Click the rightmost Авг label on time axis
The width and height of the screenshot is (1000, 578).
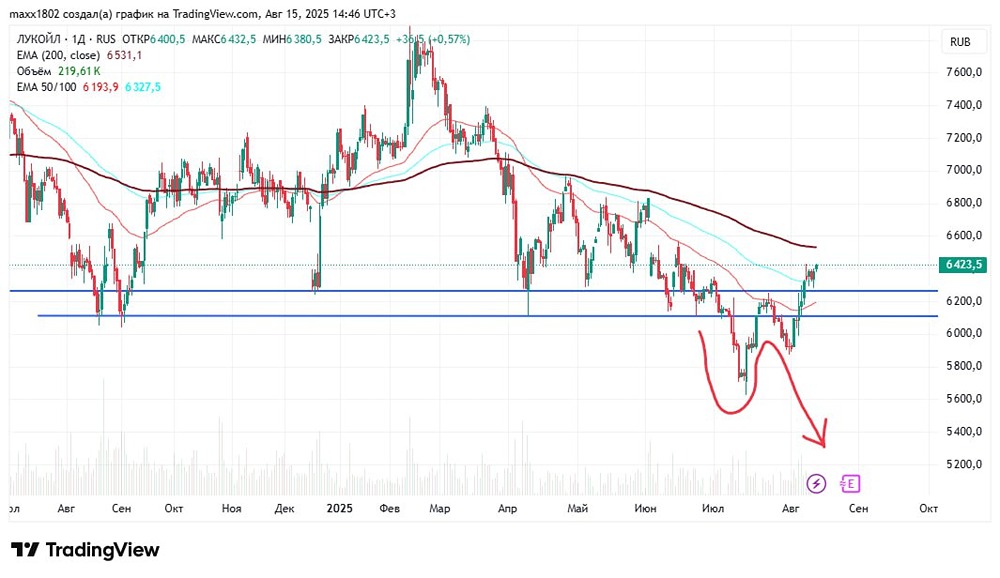pyautogui.click(x=790, y=508)
